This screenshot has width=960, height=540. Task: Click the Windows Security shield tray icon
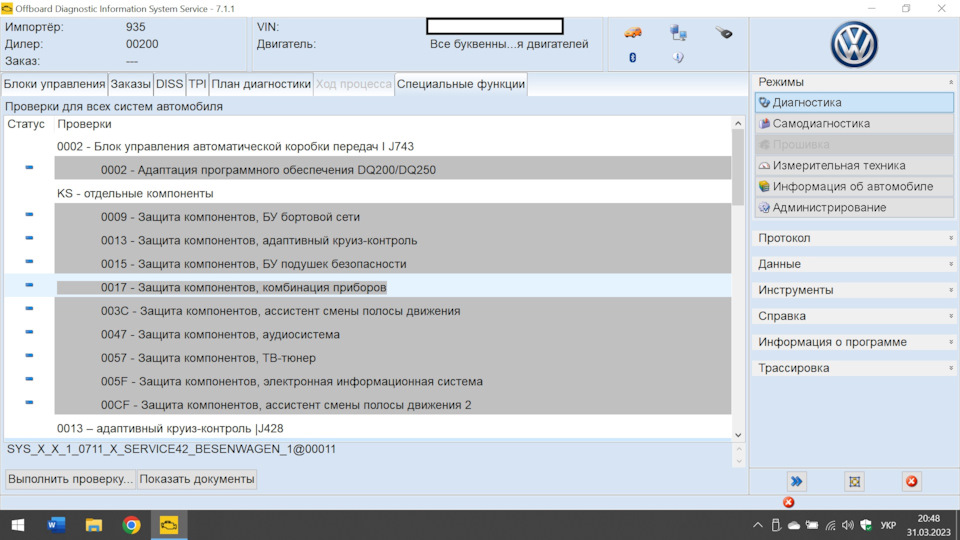pyautogui.click(x=866, y=525)
